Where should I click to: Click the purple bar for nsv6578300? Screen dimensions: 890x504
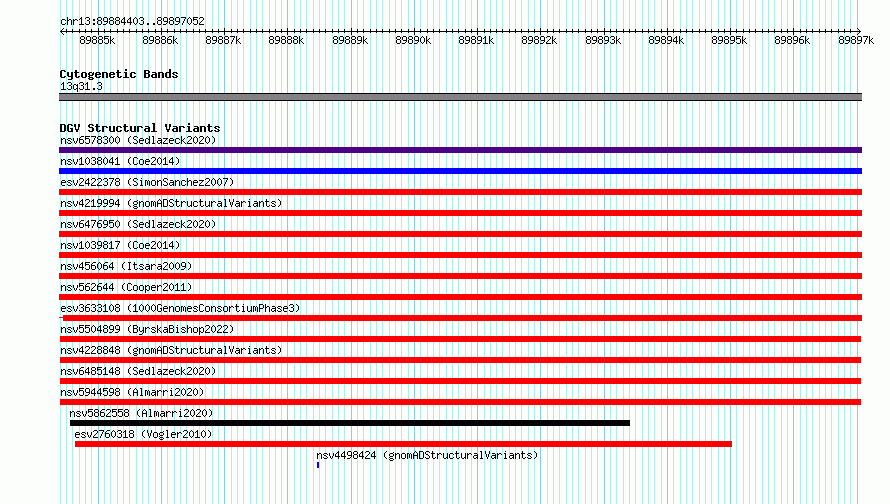click(x=460, y=150)
